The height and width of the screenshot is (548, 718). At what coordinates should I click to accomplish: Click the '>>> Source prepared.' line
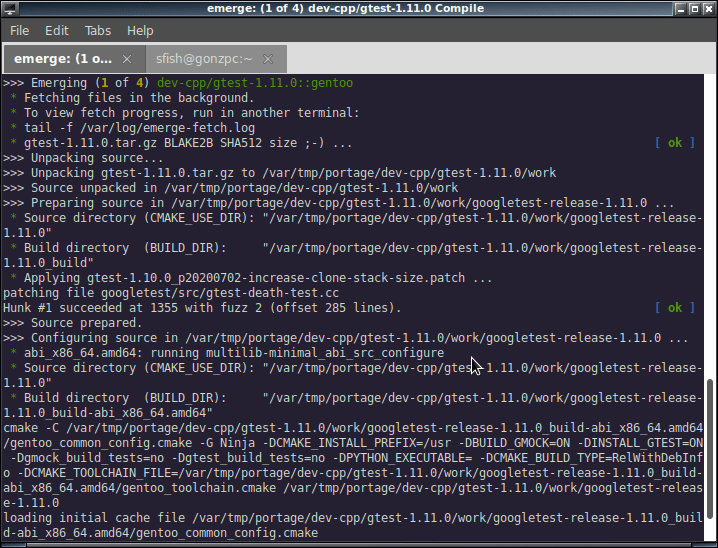tap(72, 323)
